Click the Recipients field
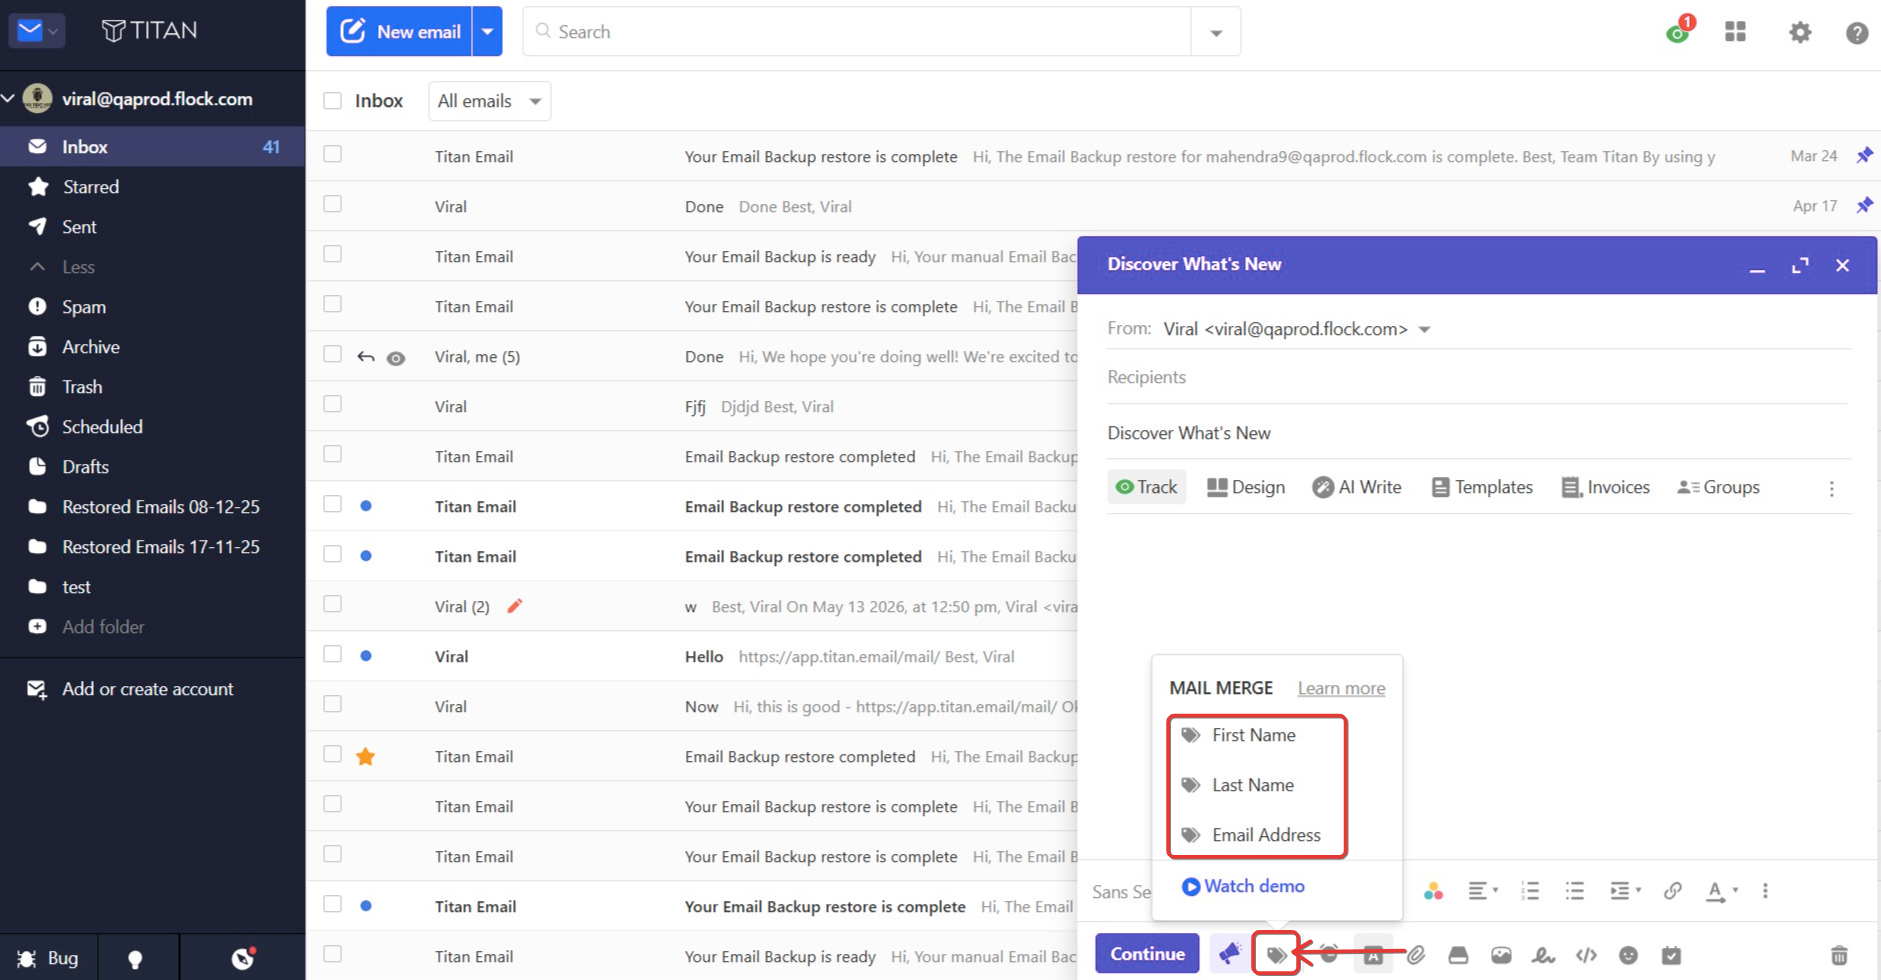 [1478, 377]
